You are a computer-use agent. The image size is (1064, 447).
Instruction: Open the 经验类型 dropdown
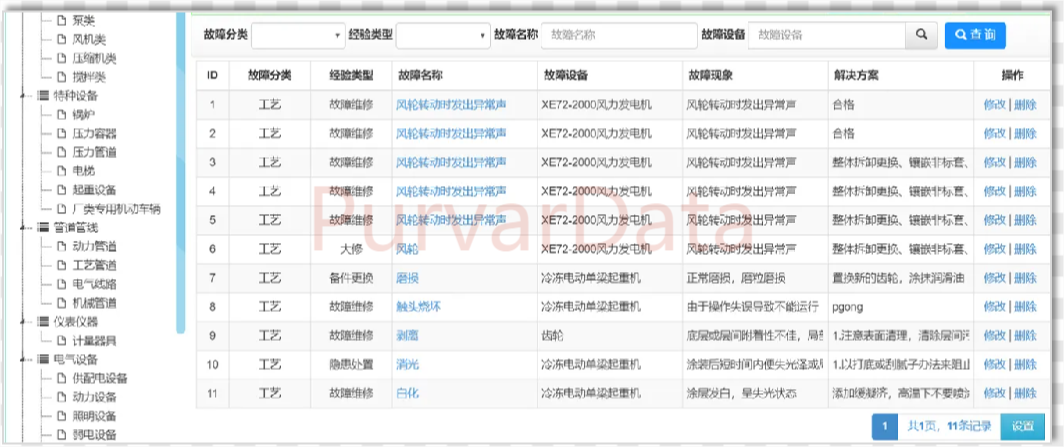442,35
